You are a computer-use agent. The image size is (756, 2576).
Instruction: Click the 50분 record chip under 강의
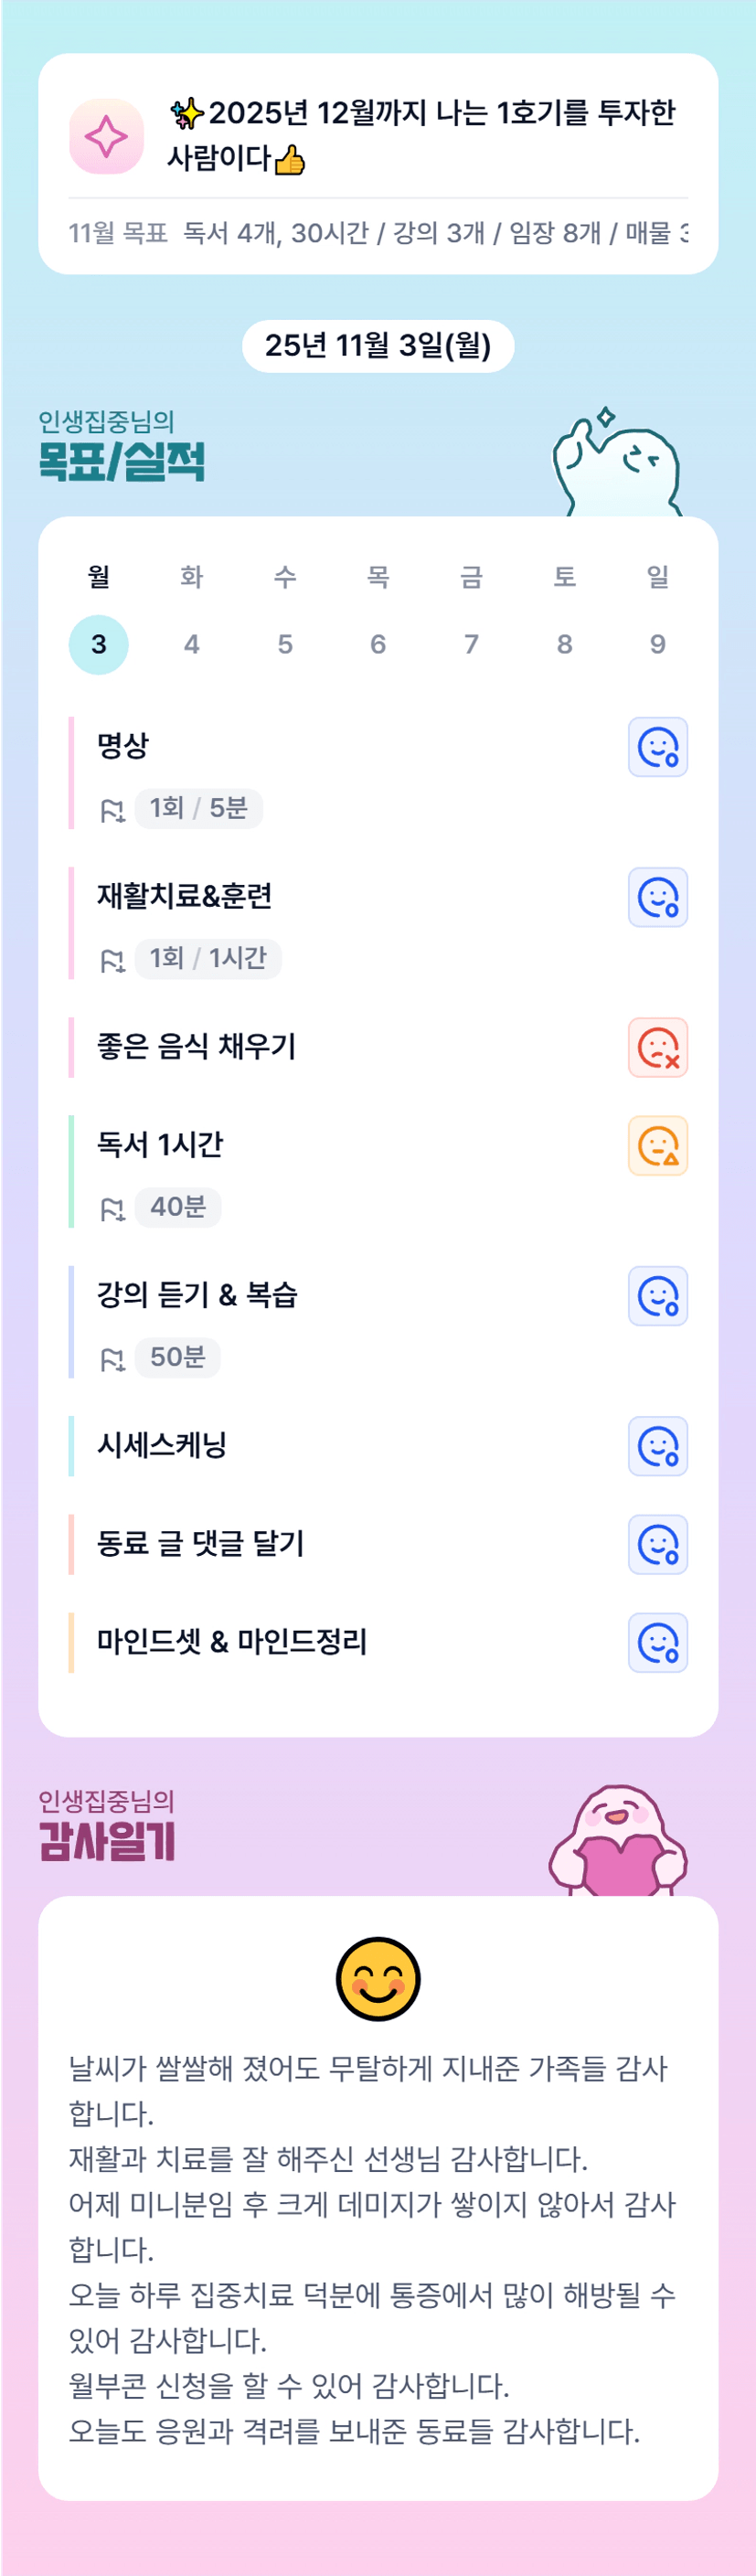point(178,1357)
